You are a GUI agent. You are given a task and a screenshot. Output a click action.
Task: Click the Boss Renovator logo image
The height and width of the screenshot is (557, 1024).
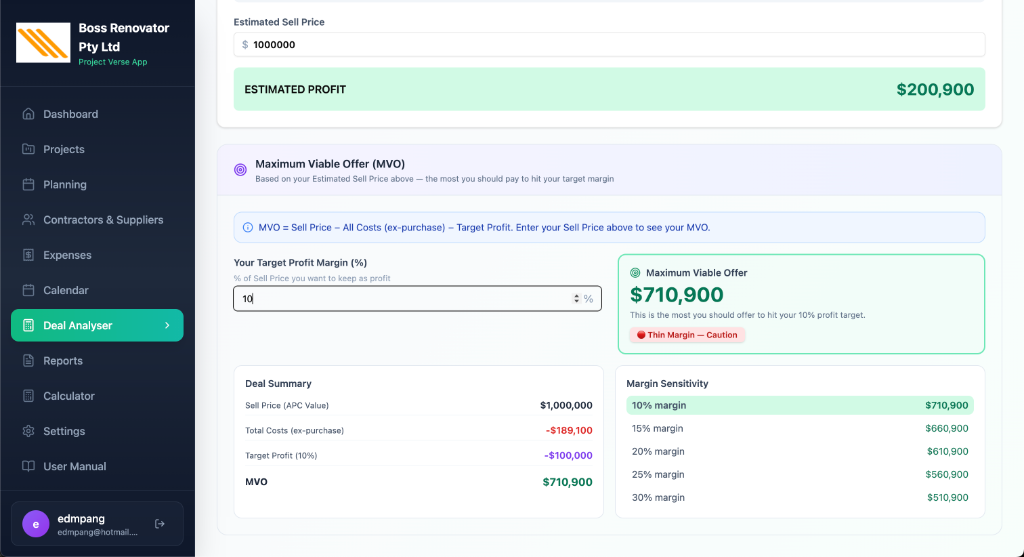tap(43, 42)
